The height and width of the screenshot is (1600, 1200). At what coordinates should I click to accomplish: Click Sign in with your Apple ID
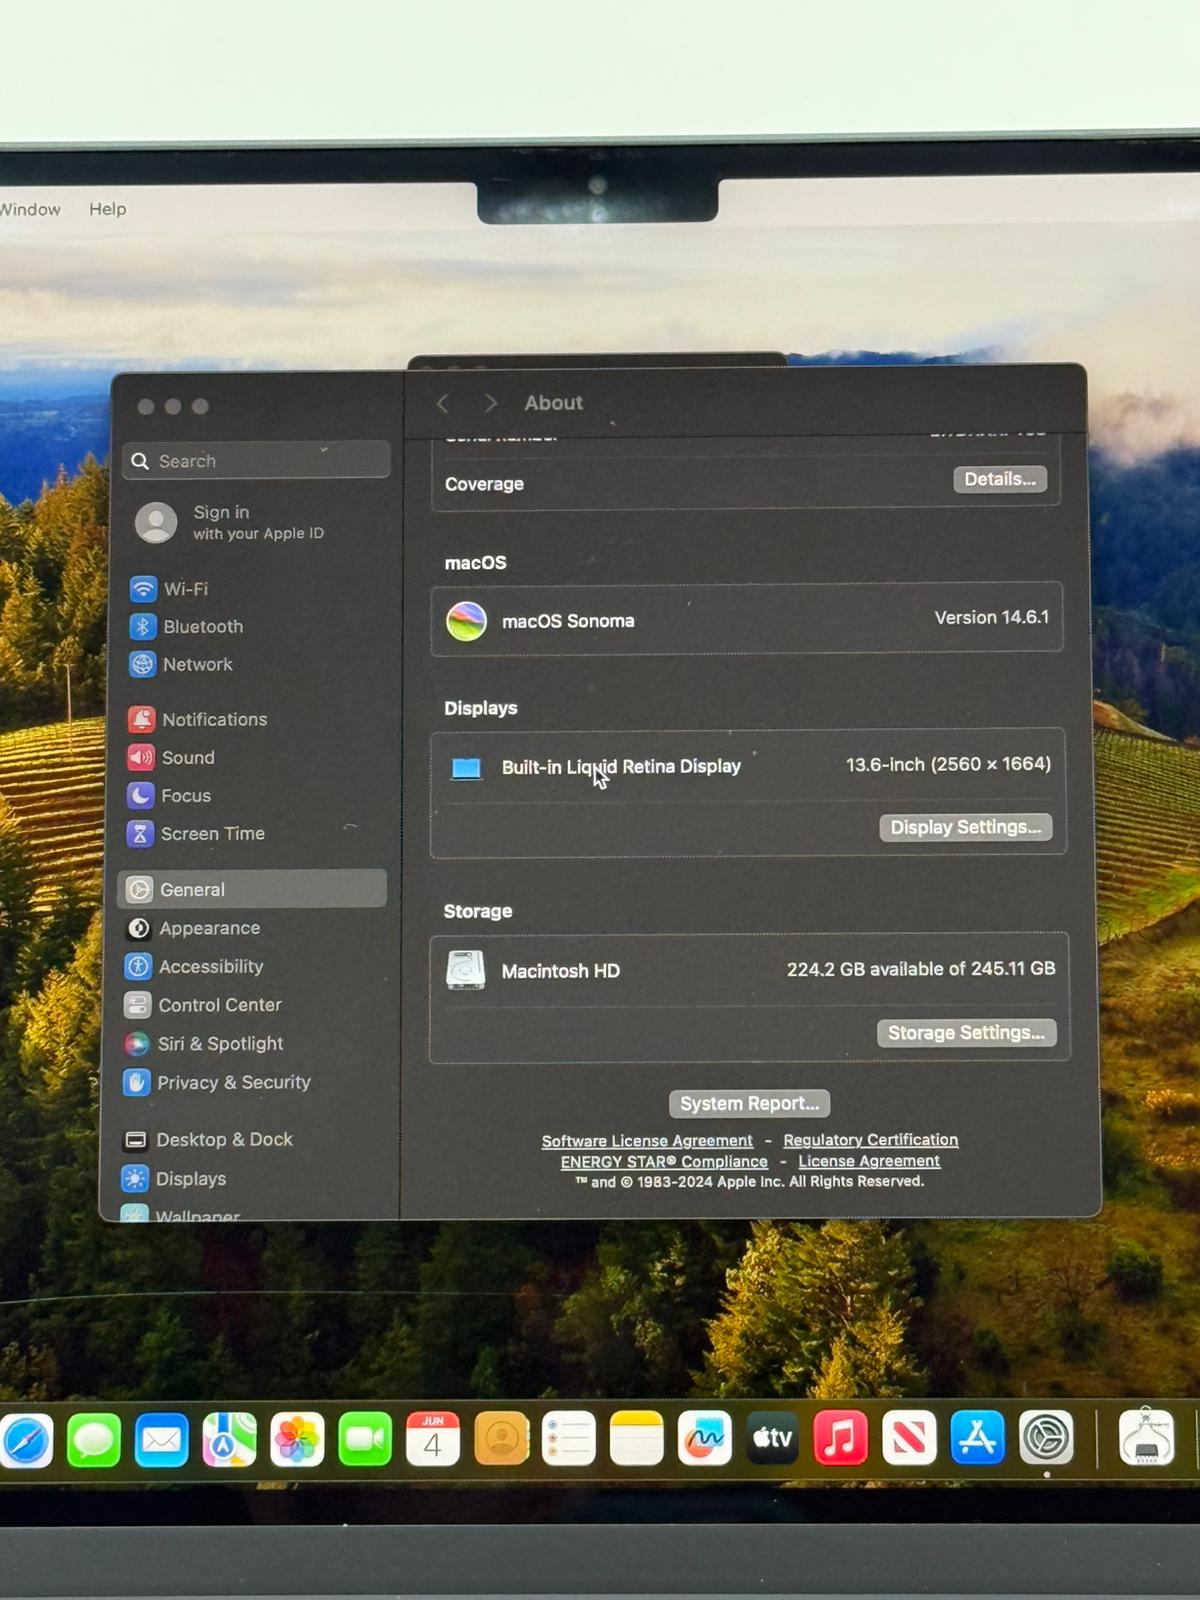(x=230, y=522)
